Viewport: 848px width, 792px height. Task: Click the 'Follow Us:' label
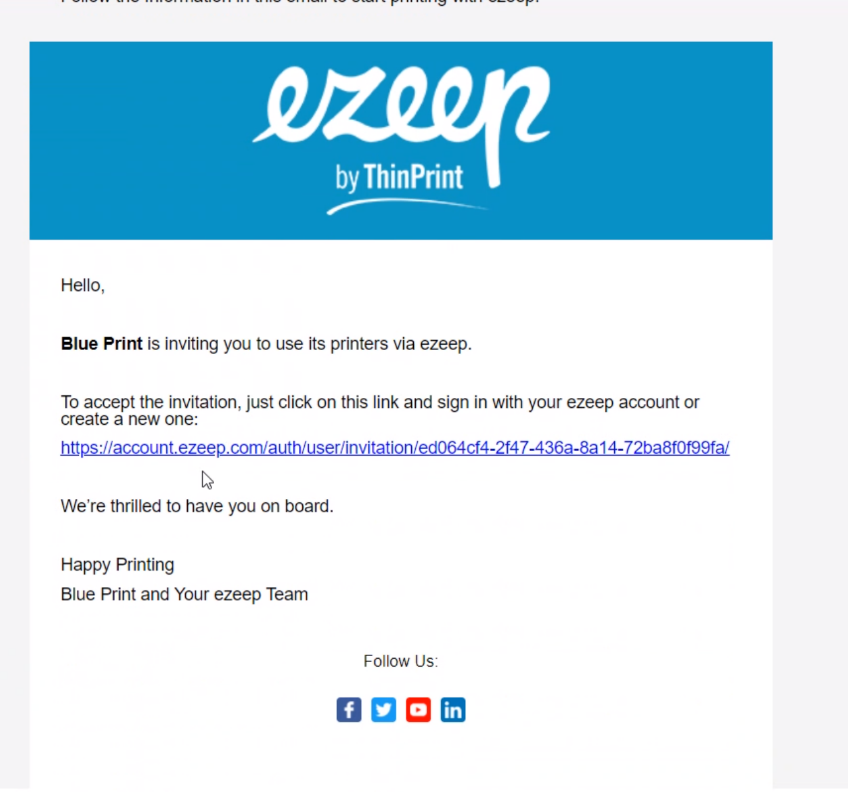[400, 661]
